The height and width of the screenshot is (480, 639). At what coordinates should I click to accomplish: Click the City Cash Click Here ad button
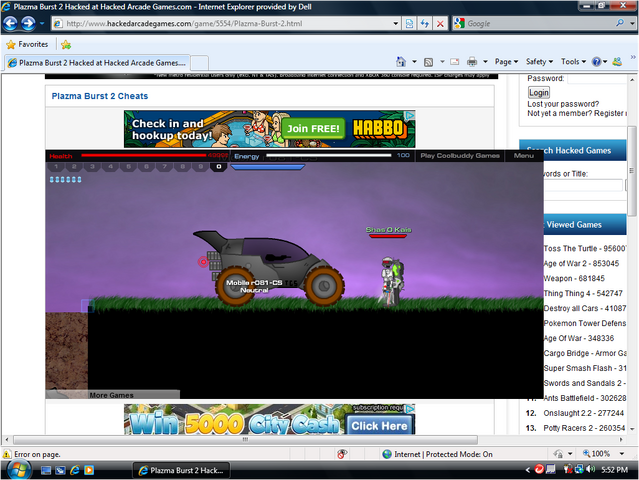(379, 425)
